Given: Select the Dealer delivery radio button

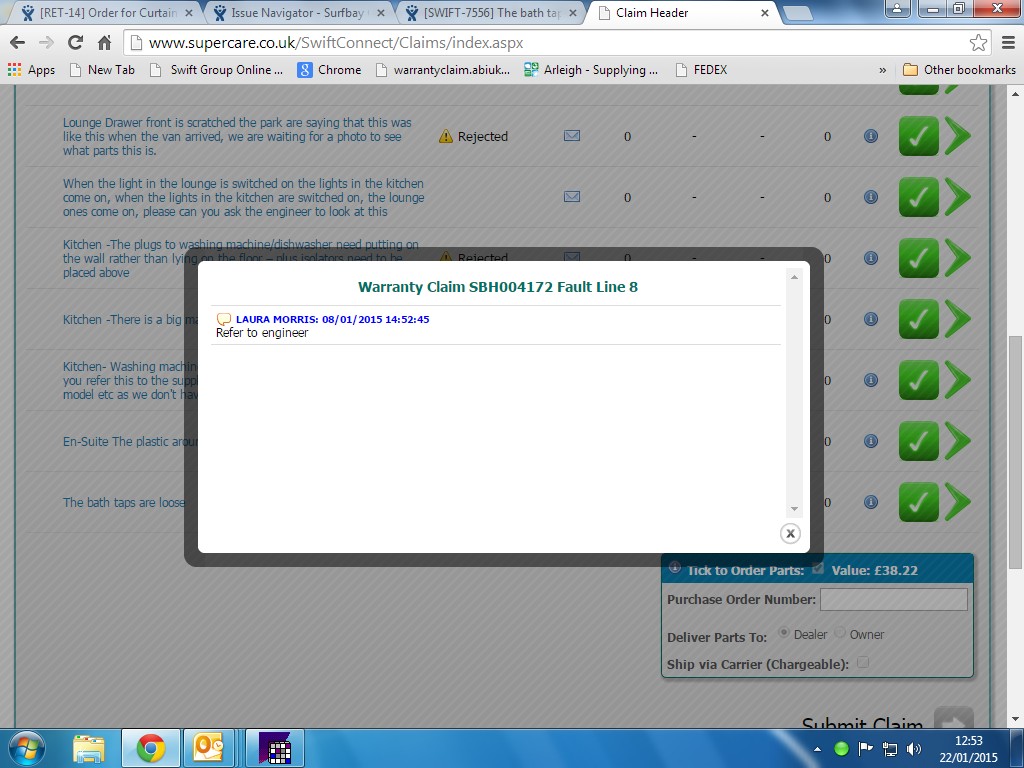Looking at the screenshot, I should click(x=784, y=633).
